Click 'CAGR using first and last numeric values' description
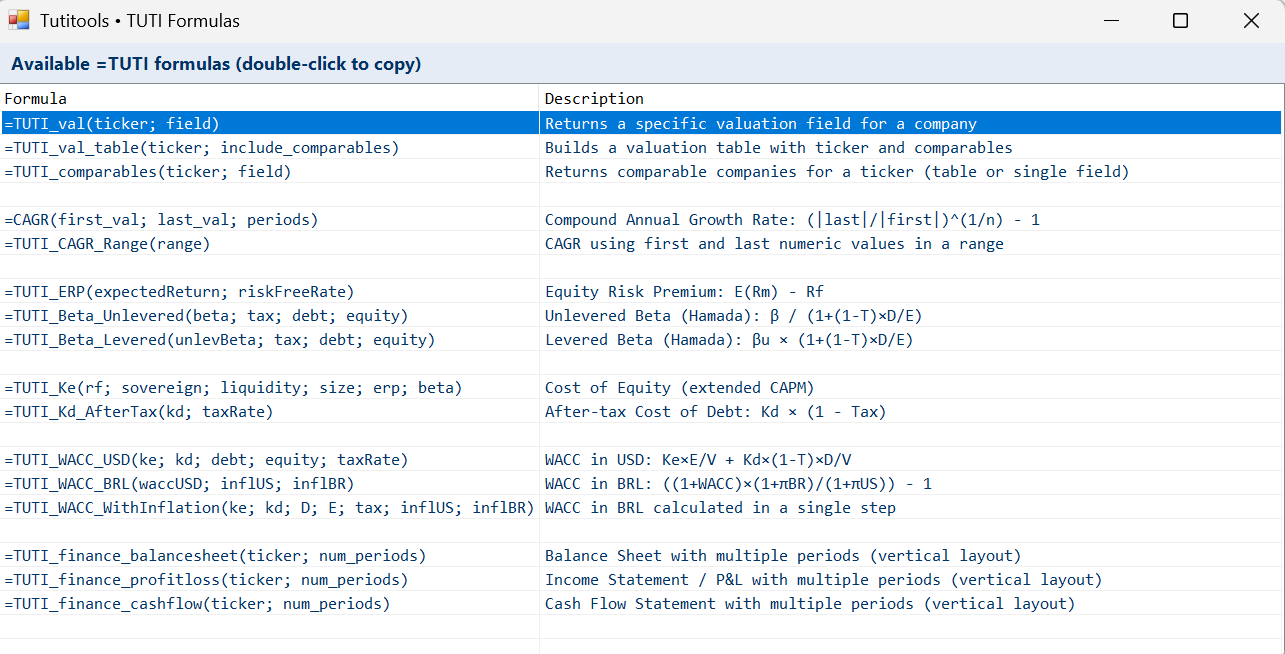 [774, 244]
